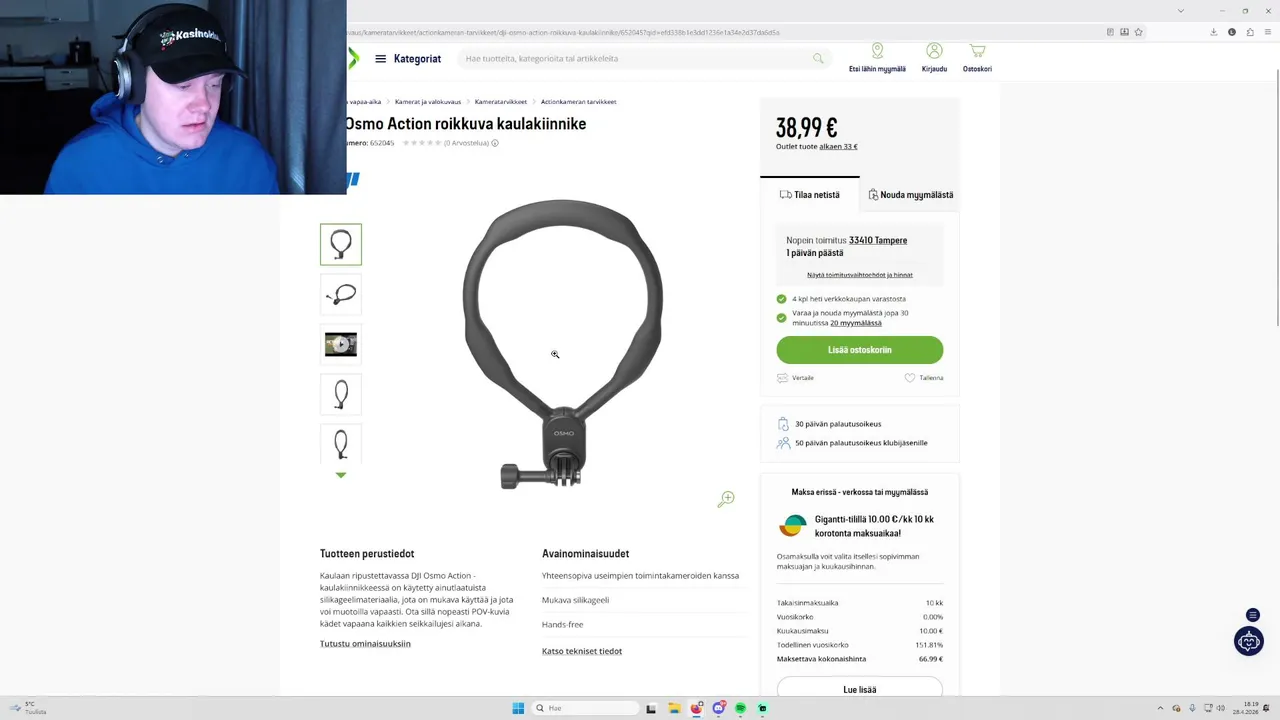Open browser application menu

pyautogui.click(x=1267, y=32)
